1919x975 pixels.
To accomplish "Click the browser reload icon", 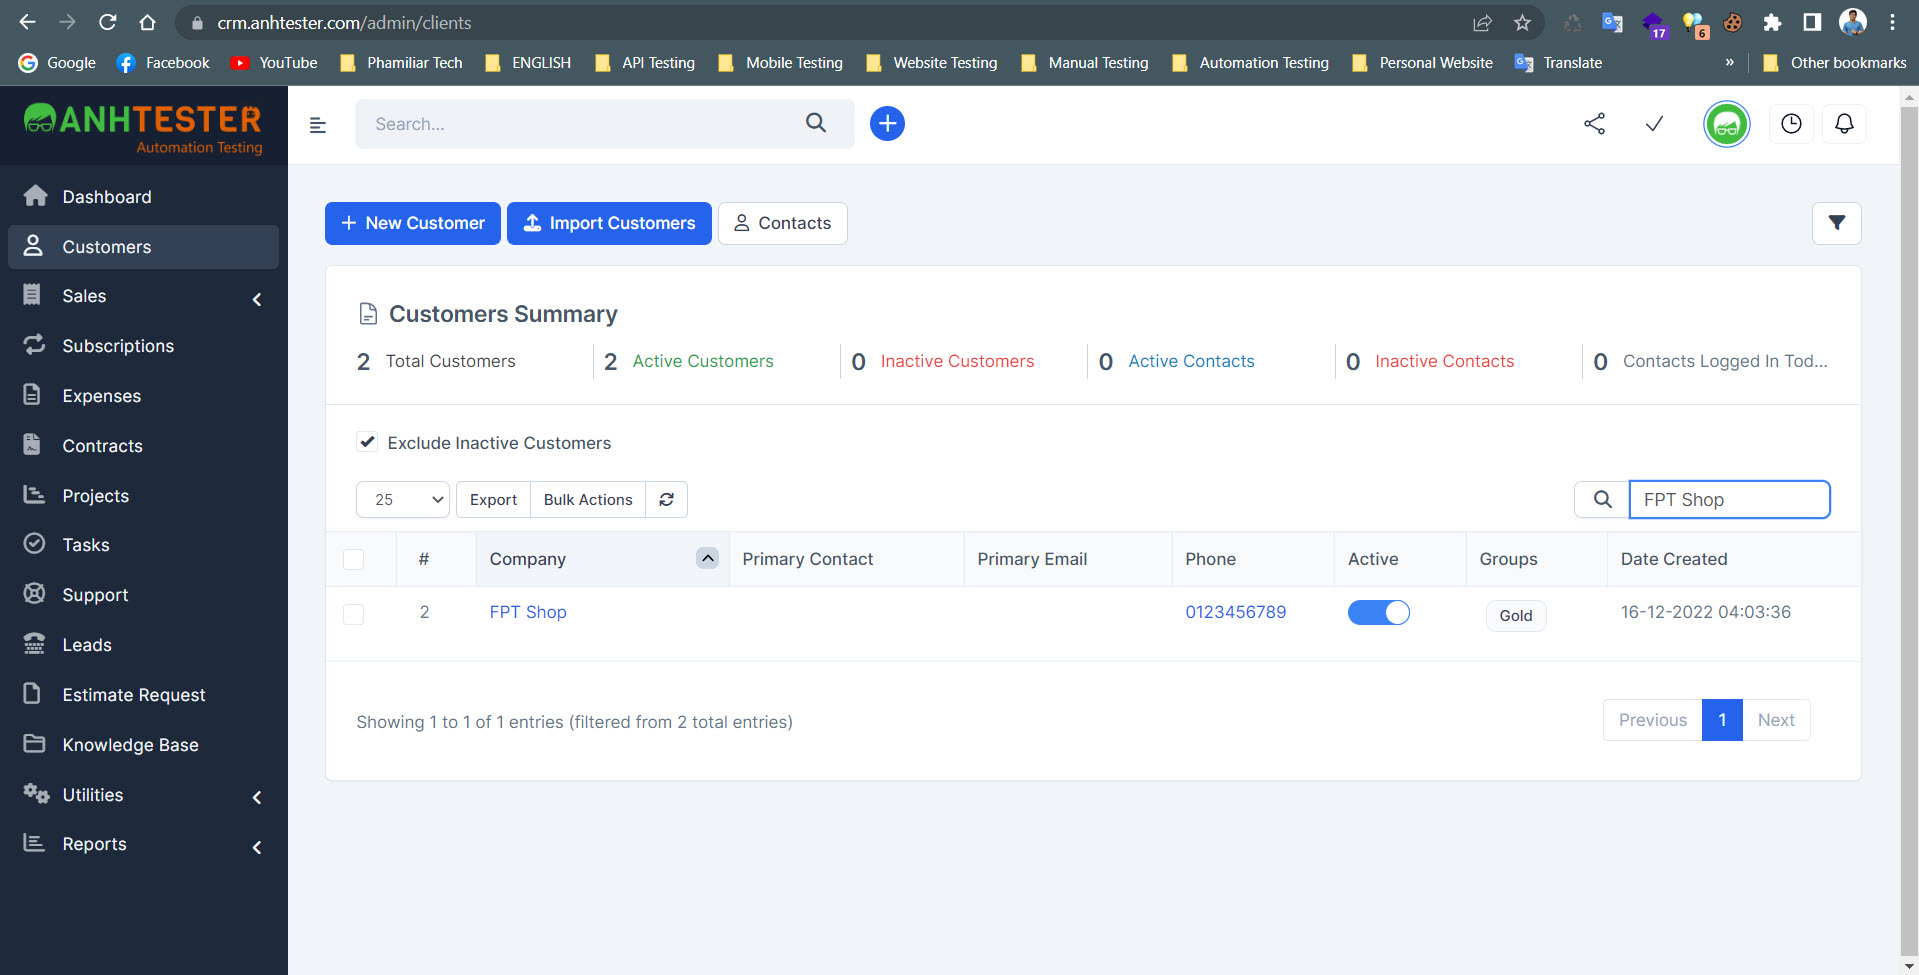I will (108, 22).
